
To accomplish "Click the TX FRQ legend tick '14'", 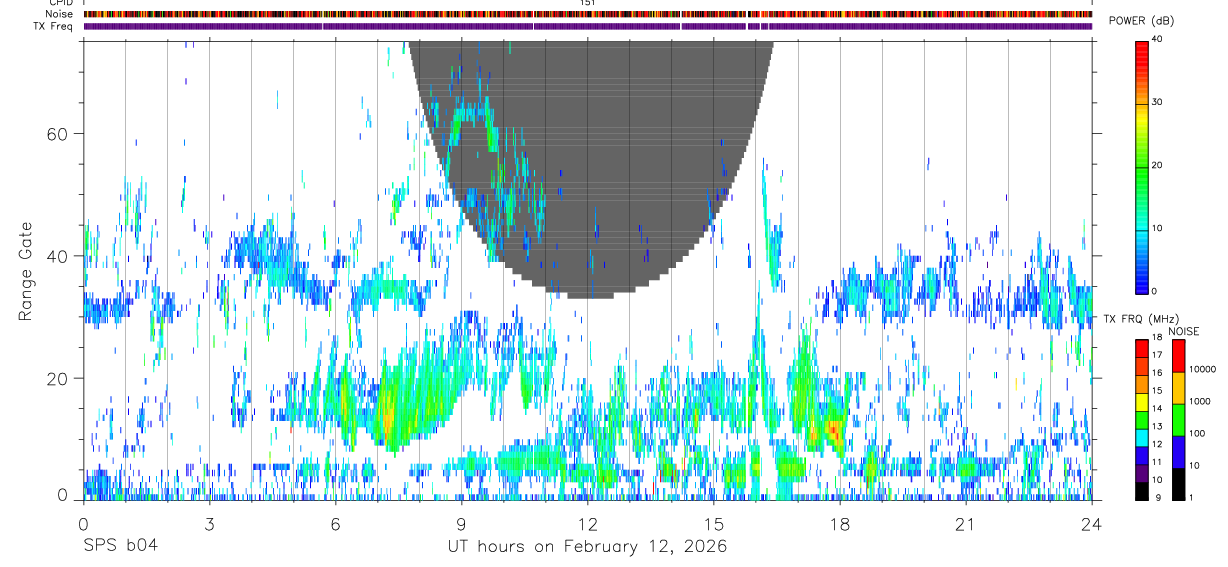I will pos(1158,410).
